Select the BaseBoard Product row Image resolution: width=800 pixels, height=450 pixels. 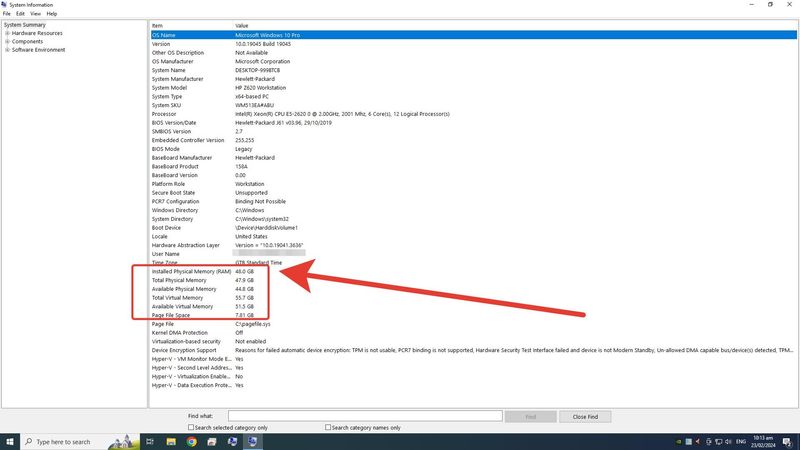click(473, 166)
